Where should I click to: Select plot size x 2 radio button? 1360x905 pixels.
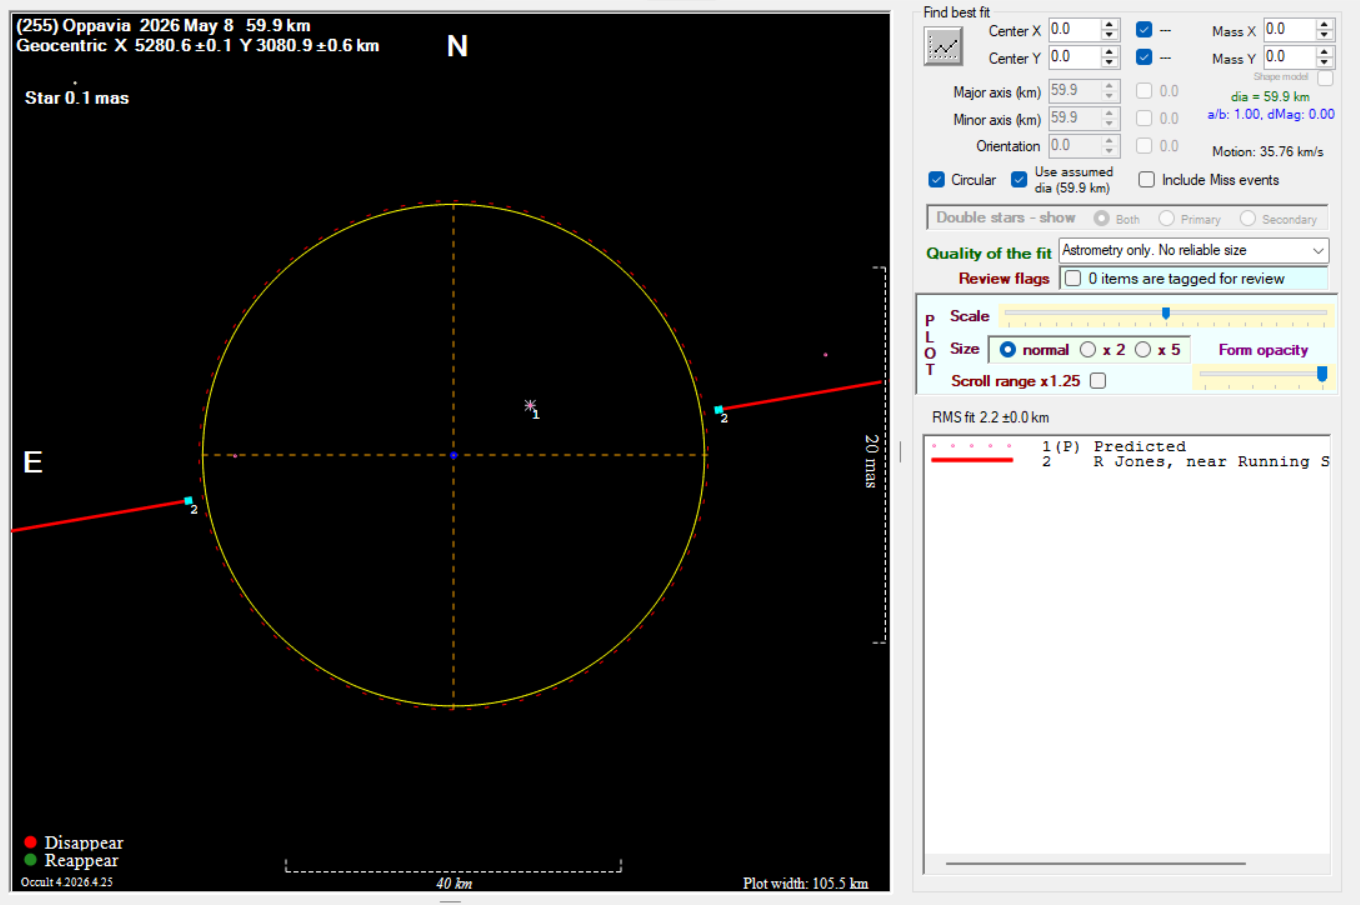coord(1088,350)
